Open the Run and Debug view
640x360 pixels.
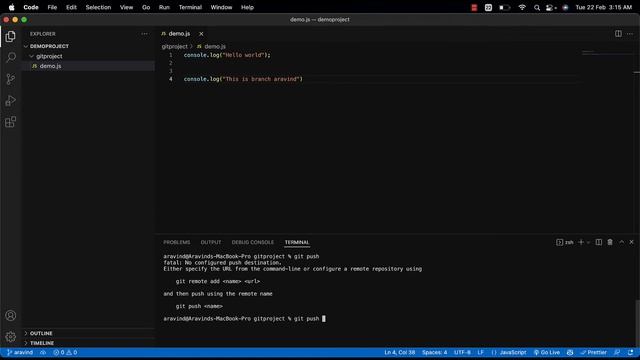coord(11,100)
